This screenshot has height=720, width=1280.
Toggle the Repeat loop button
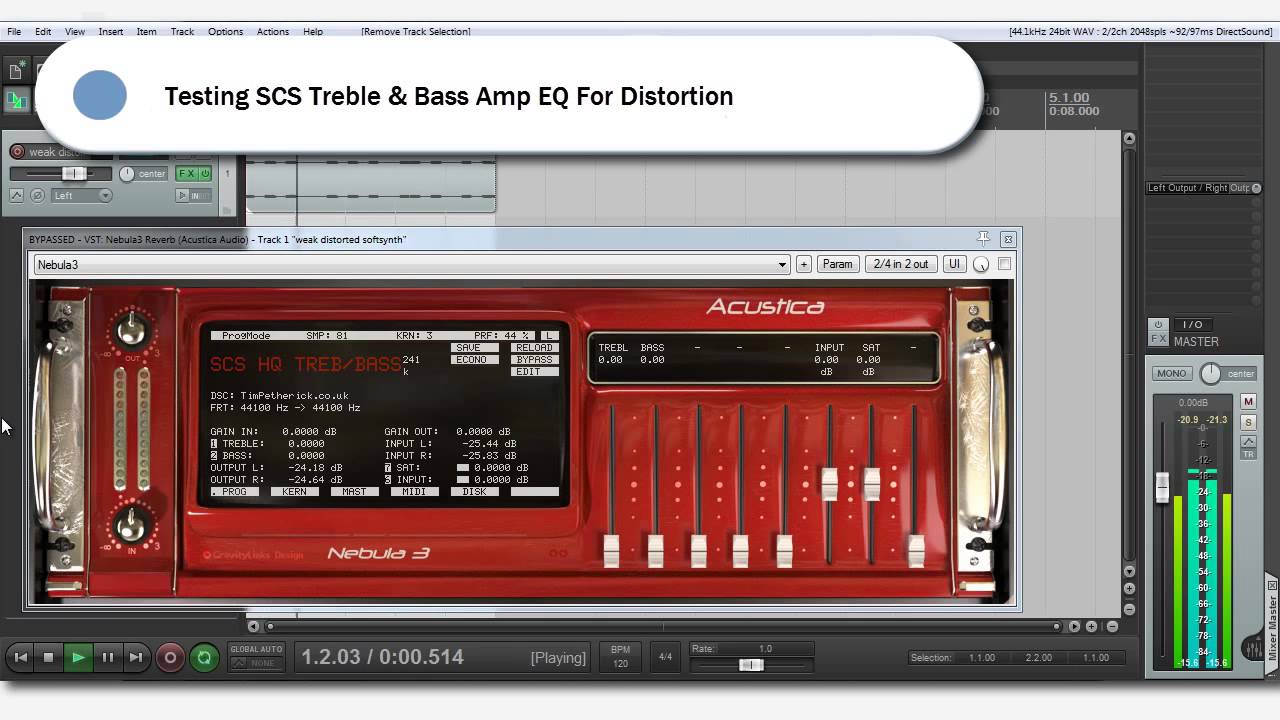[x=204, y=657]
